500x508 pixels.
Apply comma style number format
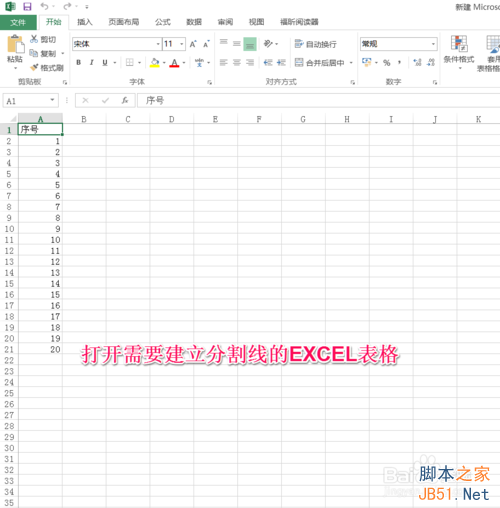399,62
